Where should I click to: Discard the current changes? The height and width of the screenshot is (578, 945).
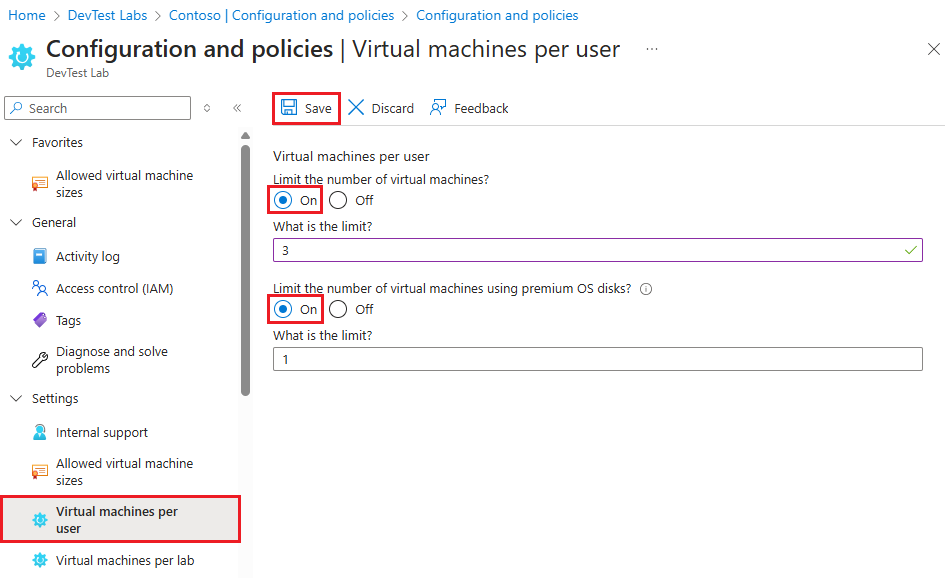pyautogui.click(x=381, y=108)
